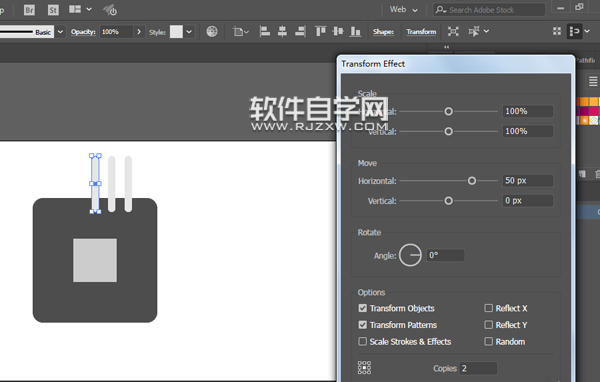Click the vertical align bottom icon
This screenshot has height=382, width=600.
[x=356, y=31]
